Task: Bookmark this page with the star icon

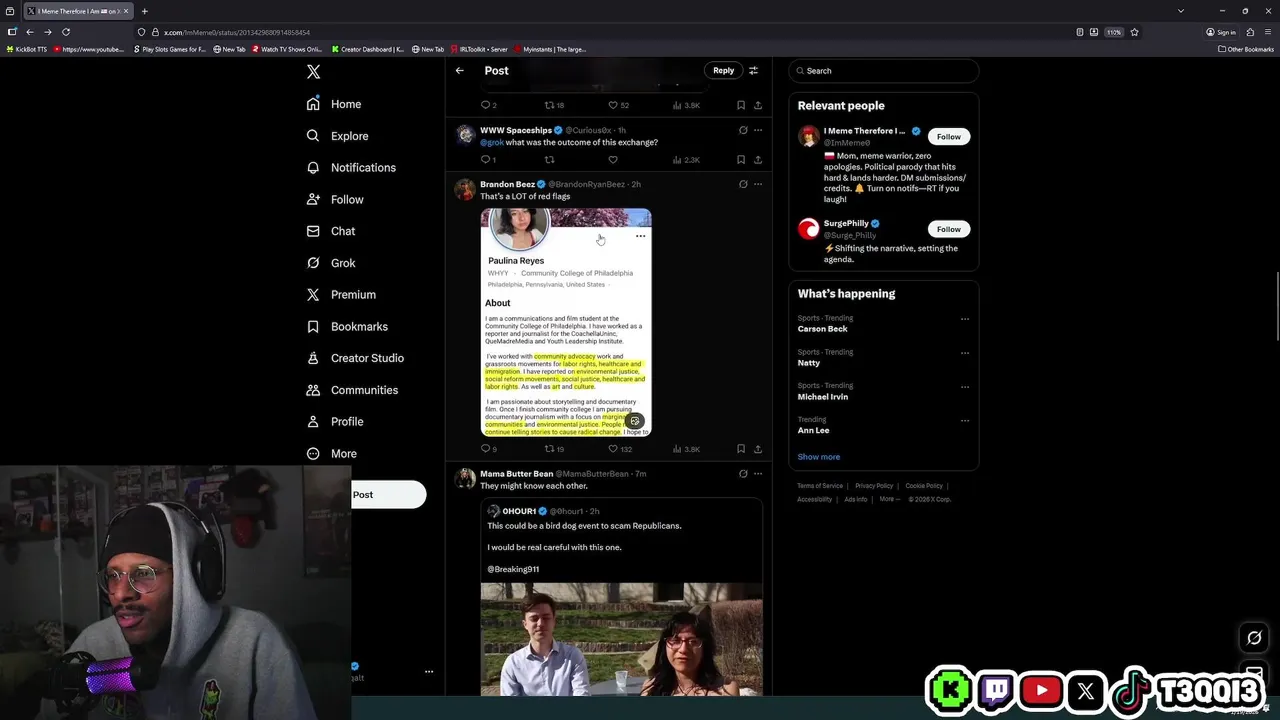Action: point(1134,32)
